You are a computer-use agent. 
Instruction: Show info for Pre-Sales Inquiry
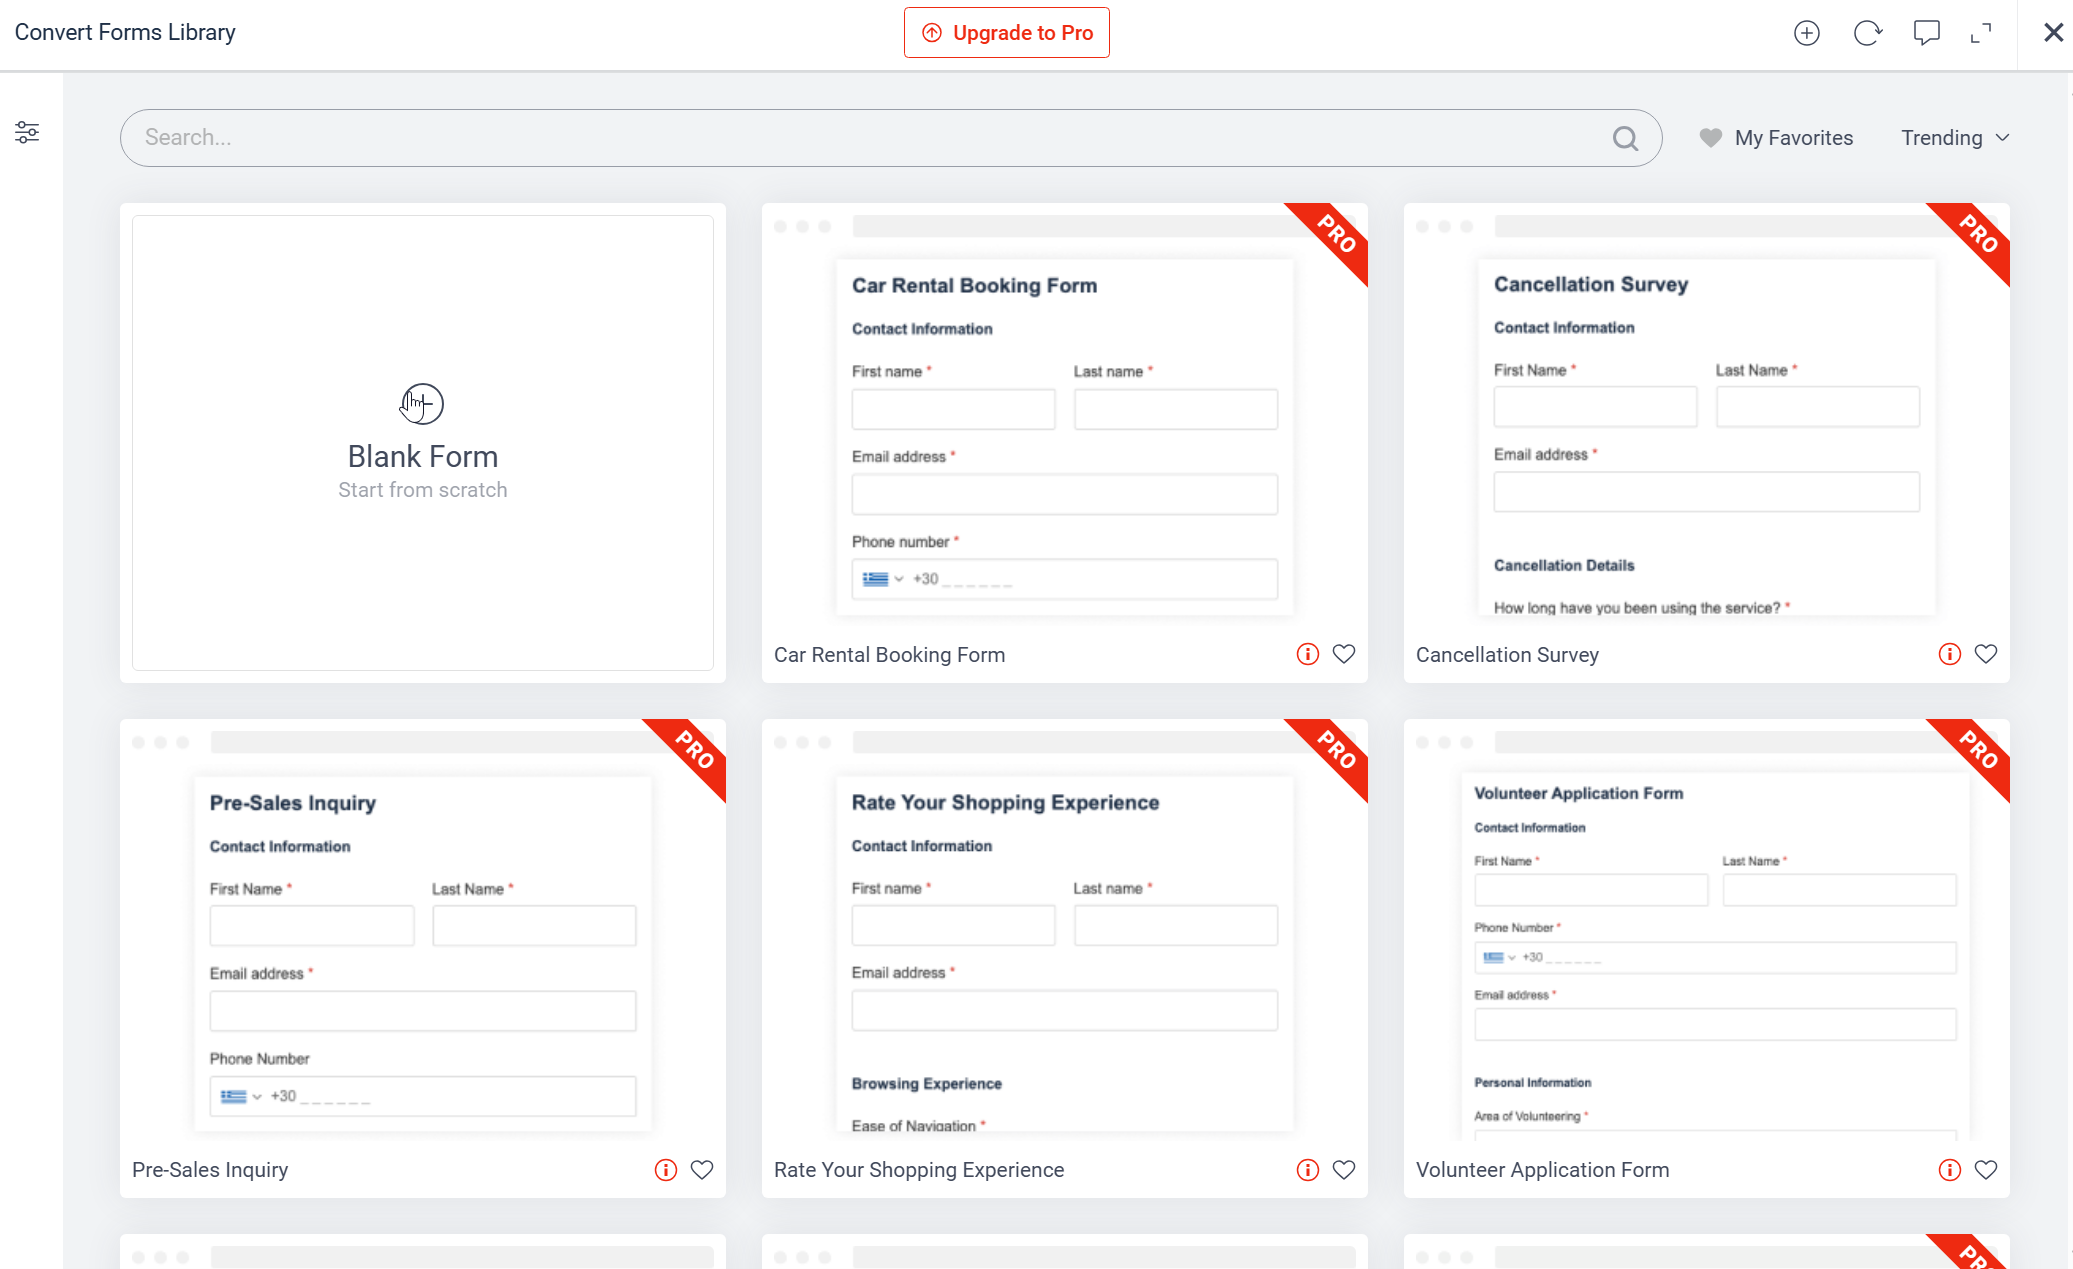point(665,1169)
